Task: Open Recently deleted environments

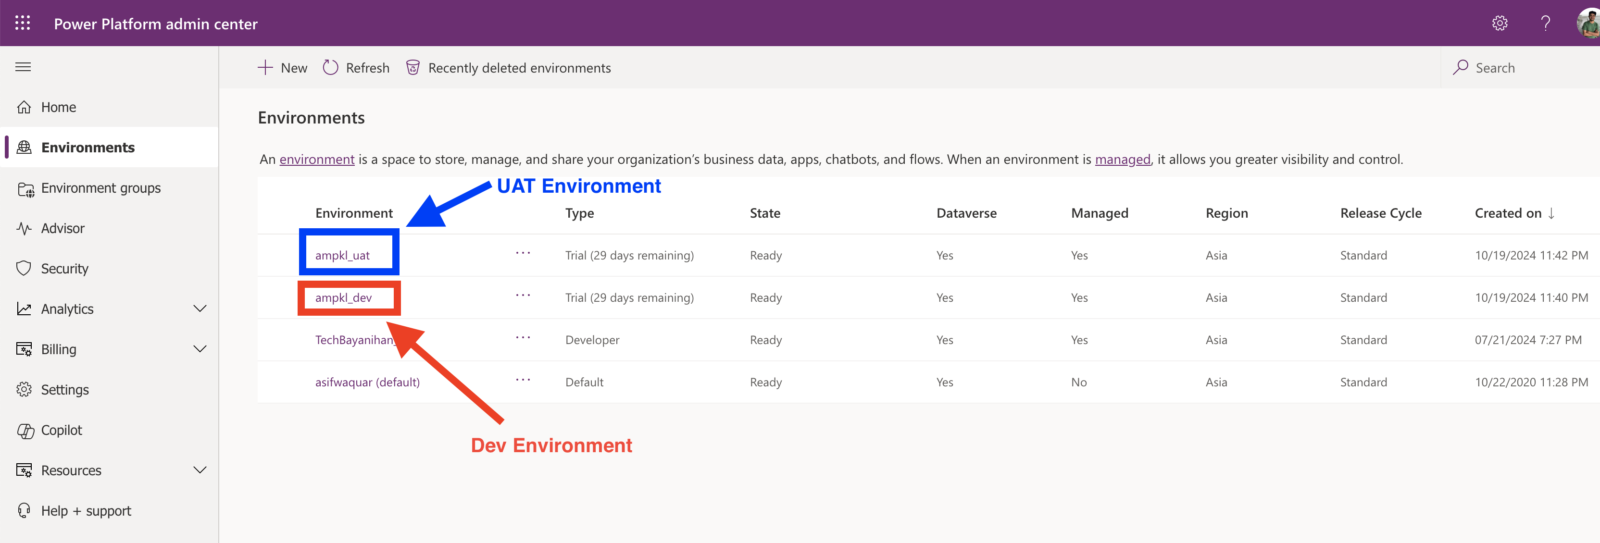Action: tap(508, 68)
